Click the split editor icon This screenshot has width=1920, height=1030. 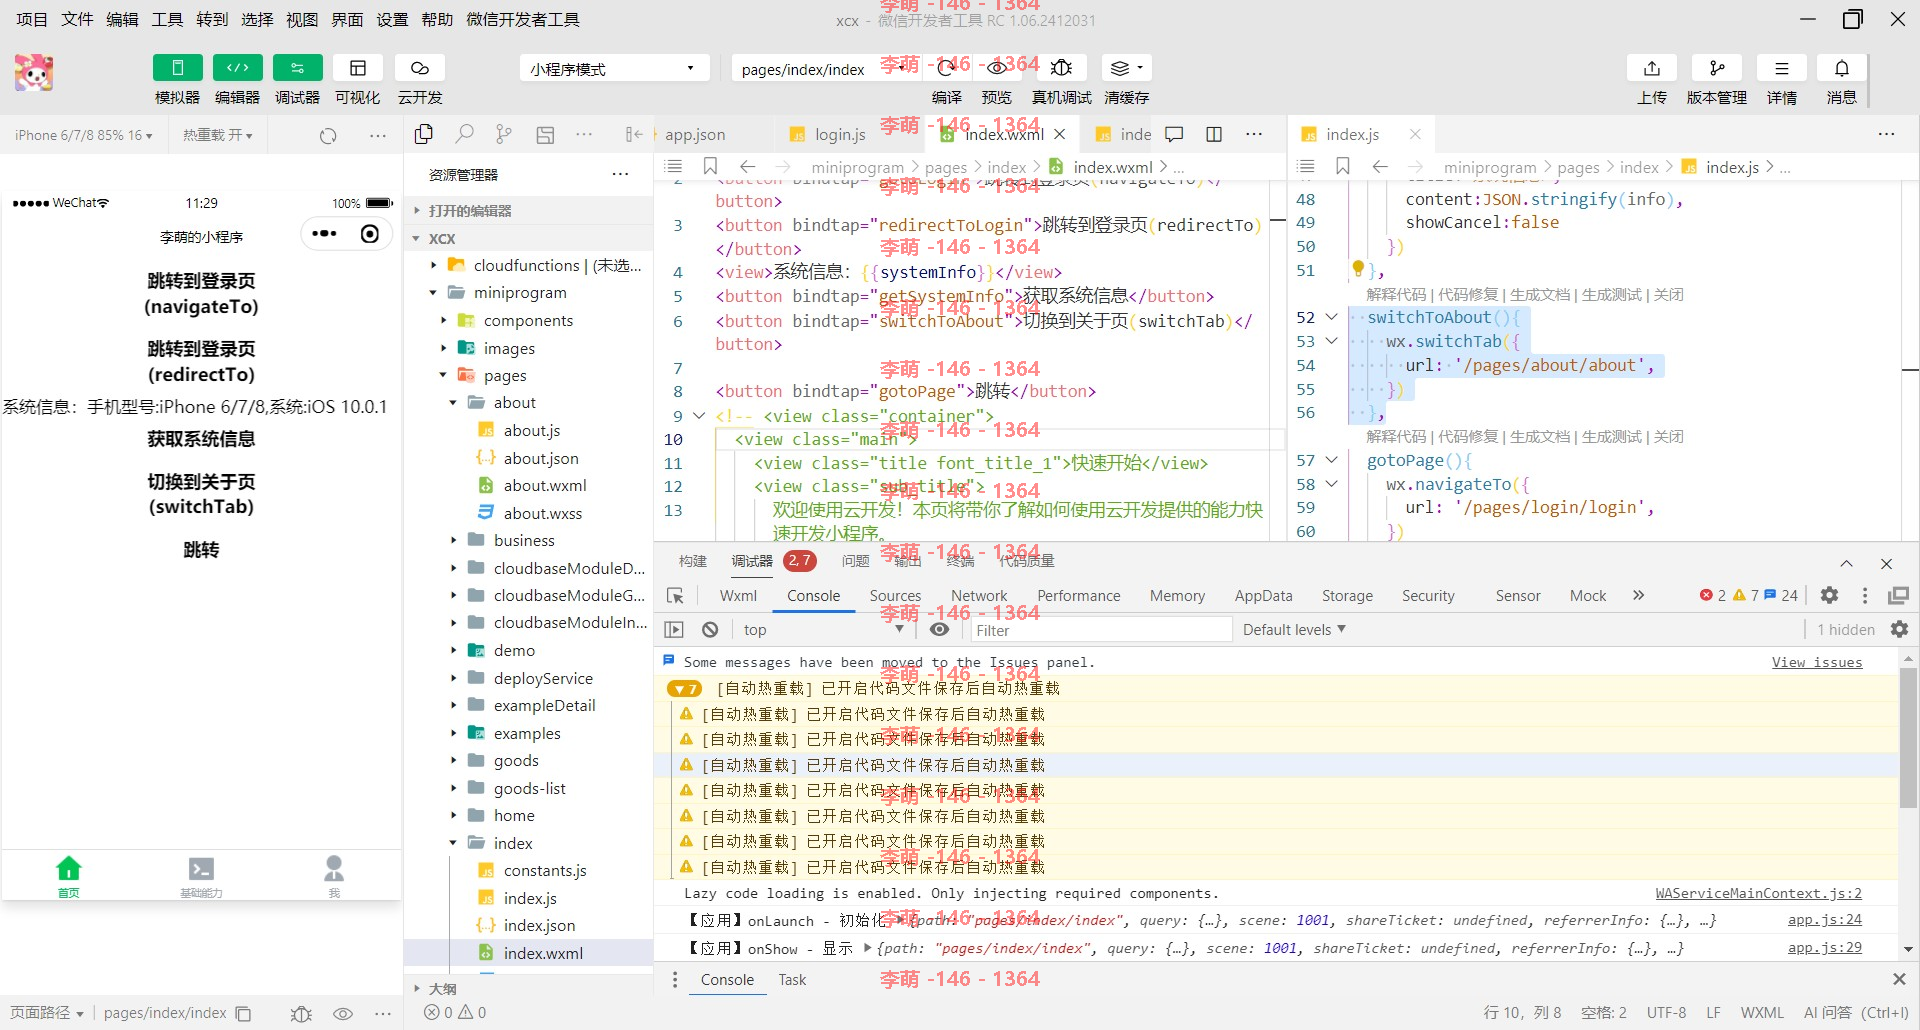(1214, 134)
